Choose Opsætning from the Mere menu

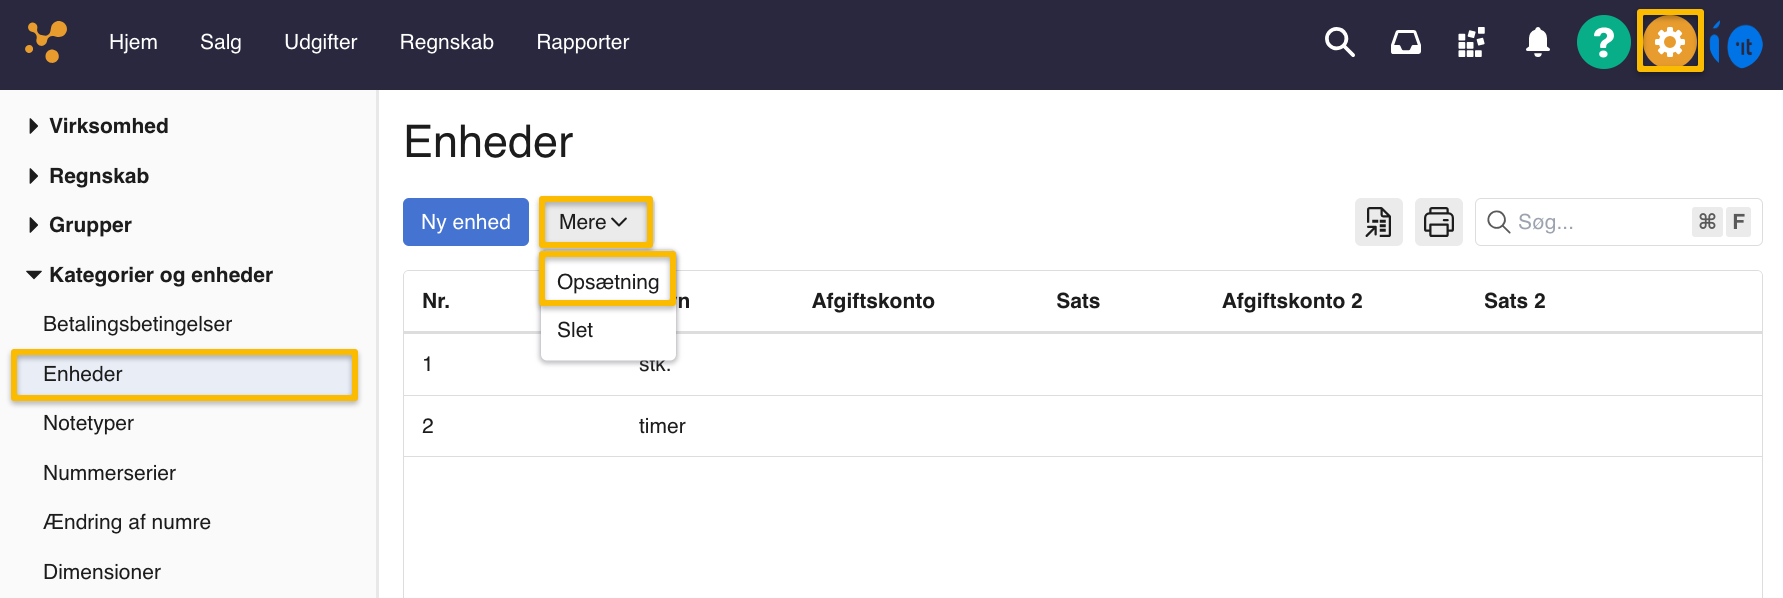(608, 282)
